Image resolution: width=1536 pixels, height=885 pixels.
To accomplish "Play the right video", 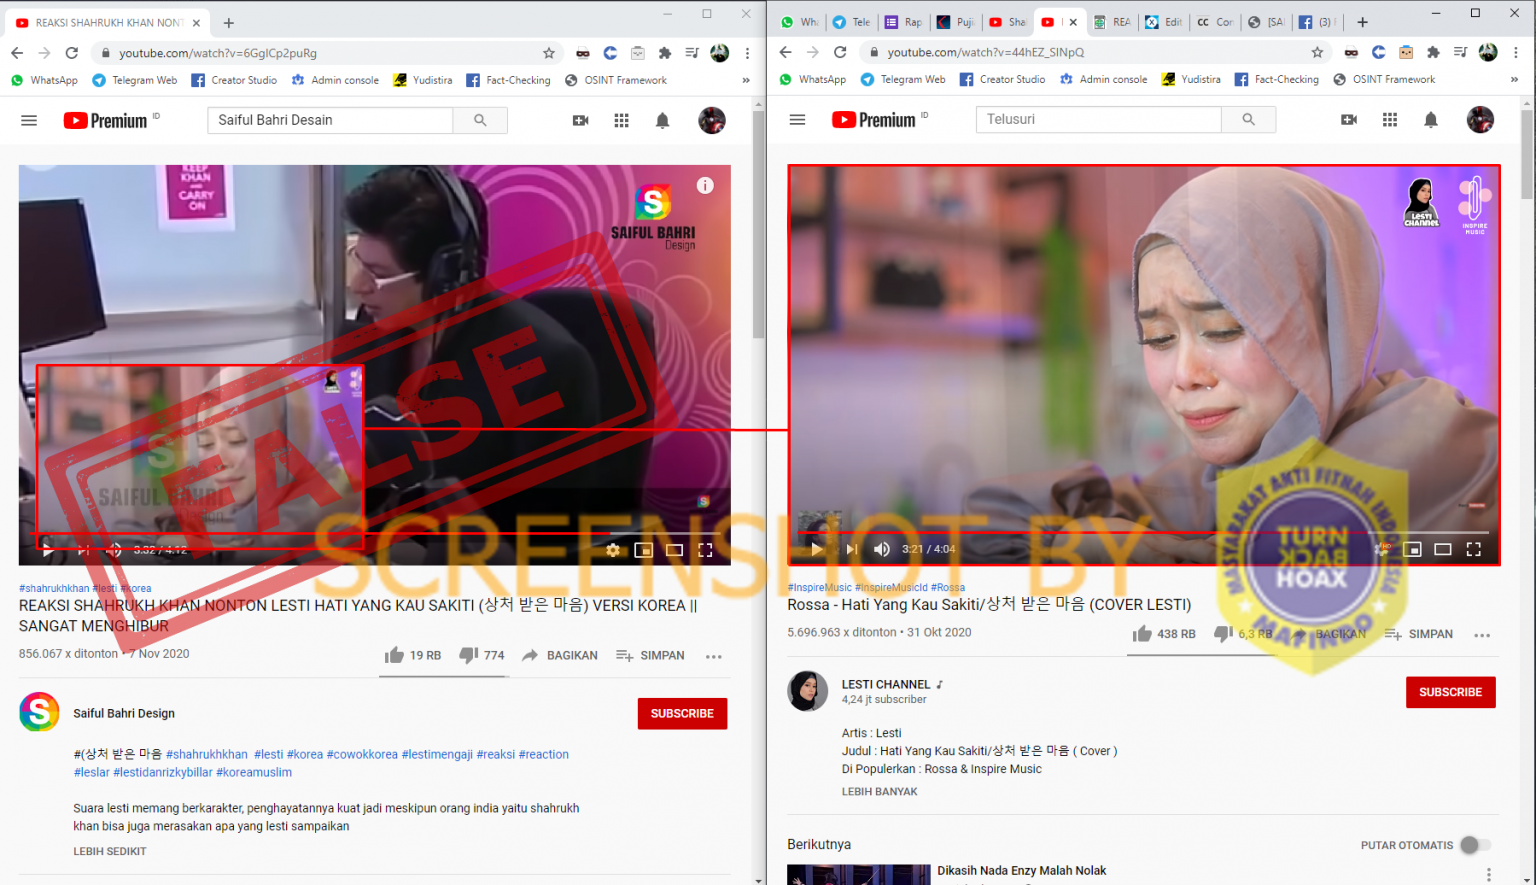I will click(816, 549).
